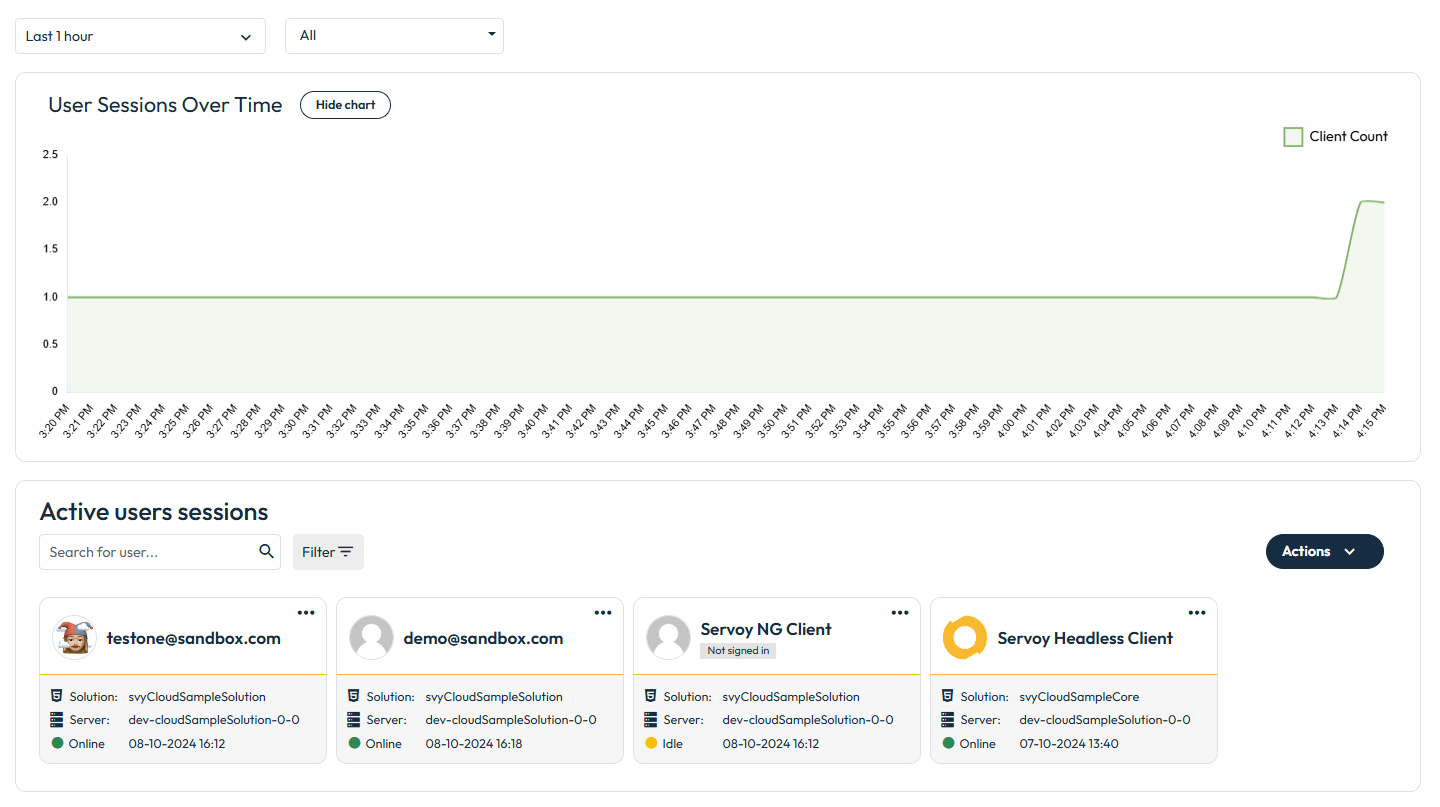The height and width of the screenshot is (807, 1440).
Task: Click the HTML5 solution icon on Headless Client card
Action: pos(948,696)
